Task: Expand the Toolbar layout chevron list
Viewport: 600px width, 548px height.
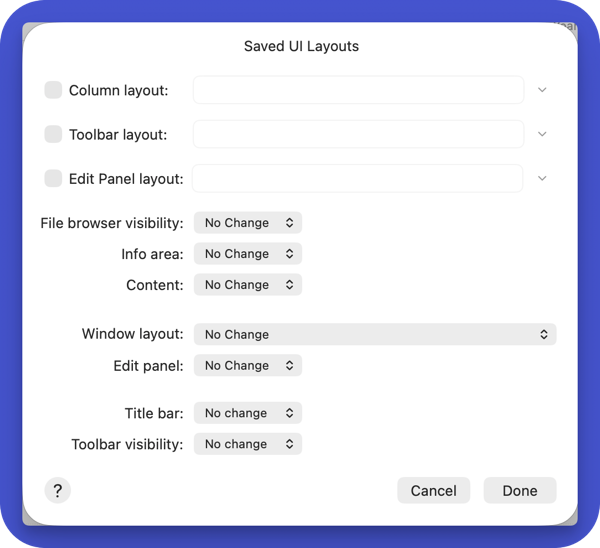Action: 542,134
